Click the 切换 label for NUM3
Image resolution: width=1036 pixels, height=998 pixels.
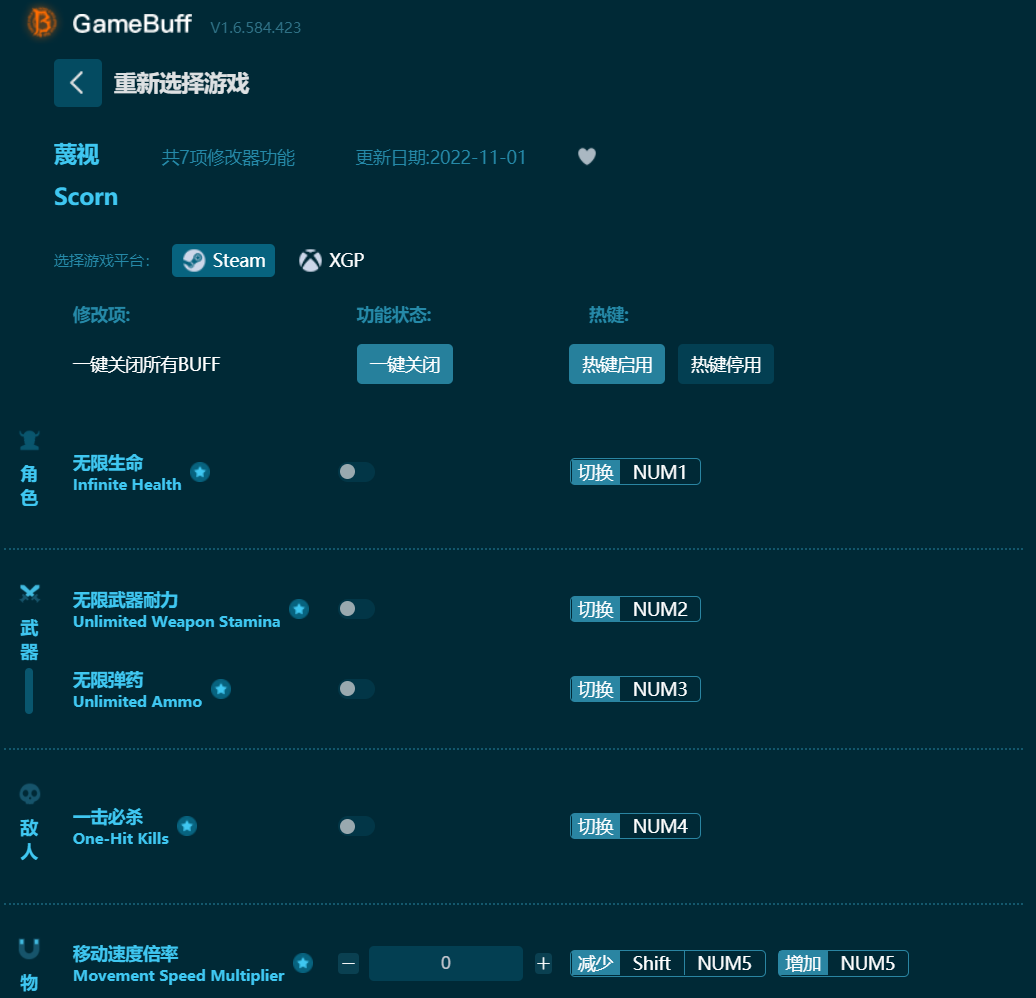click(595, 689)
